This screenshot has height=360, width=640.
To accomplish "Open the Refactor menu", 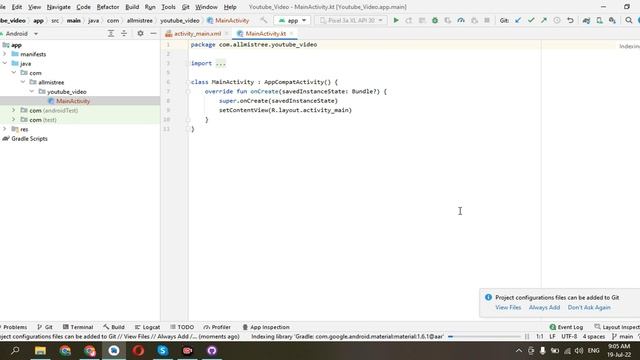I will click(108, 7).
